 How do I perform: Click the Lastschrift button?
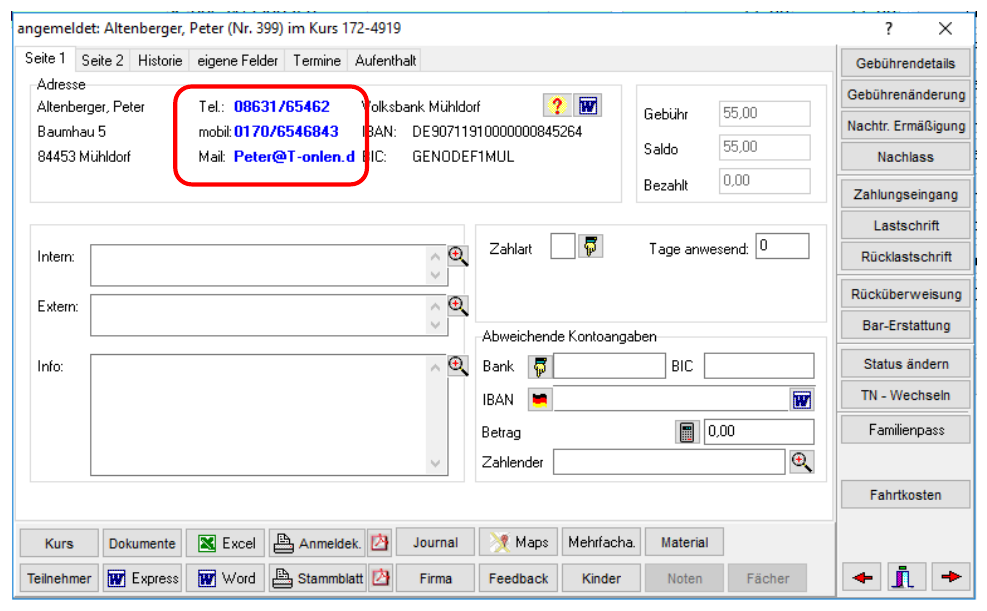click(x=905, y=225)
